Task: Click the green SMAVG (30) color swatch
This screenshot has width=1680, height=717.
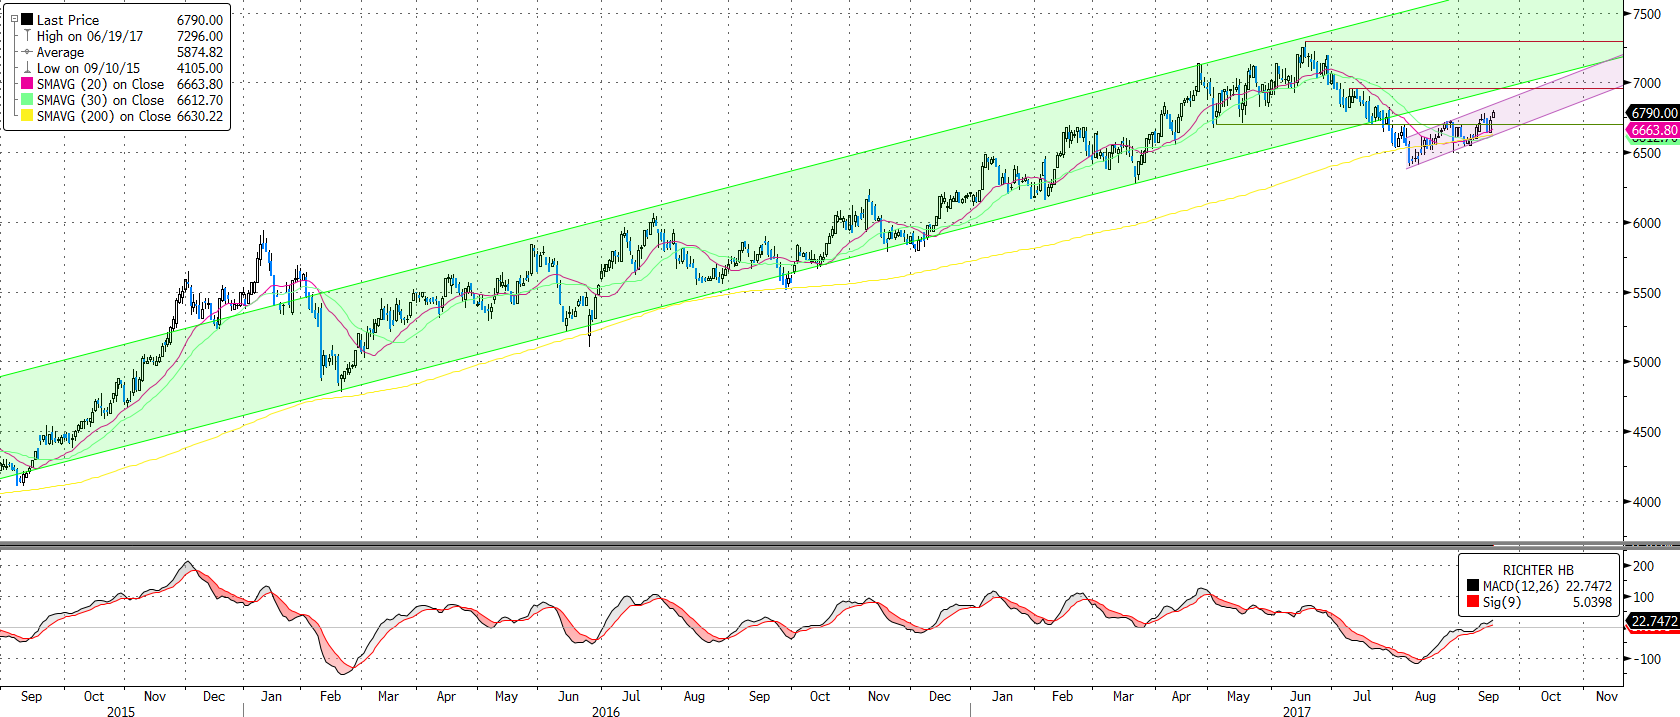Action: 27,100
